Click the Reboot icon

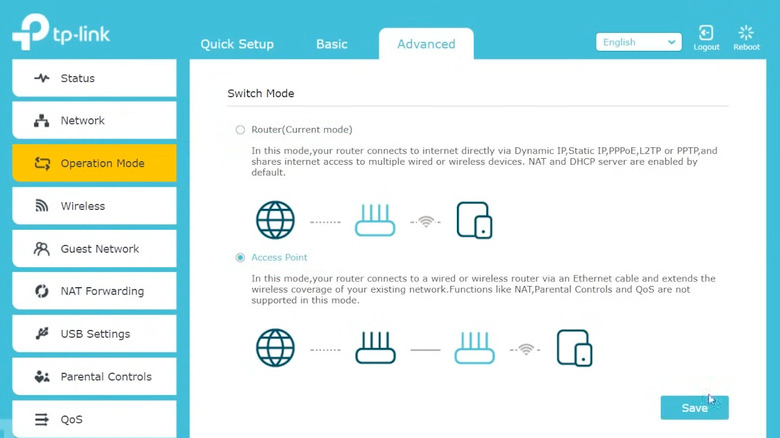pyautogui.click(x=746, y=34)
